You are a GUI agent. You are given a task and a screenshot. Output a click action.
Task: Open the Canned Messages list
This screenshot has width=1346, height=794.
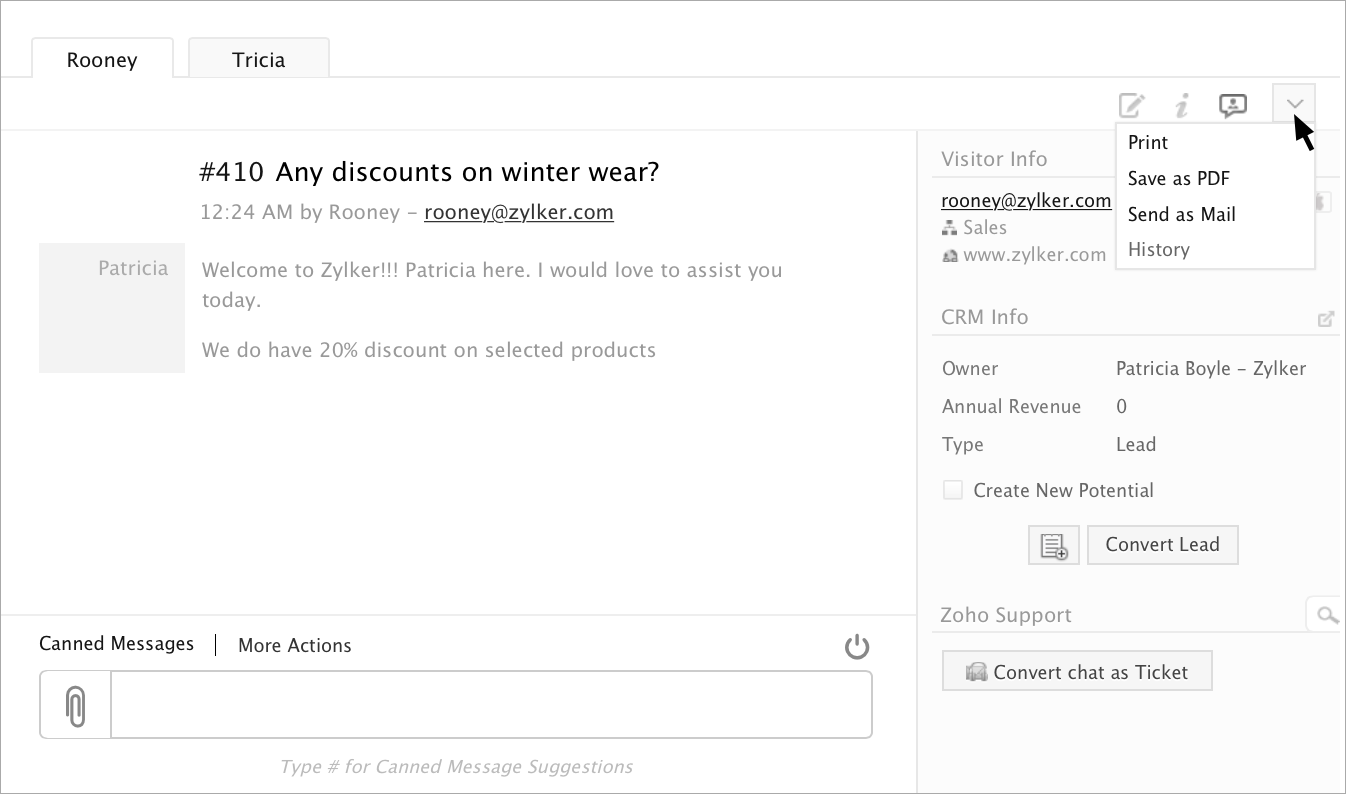(x=116, y=644)
